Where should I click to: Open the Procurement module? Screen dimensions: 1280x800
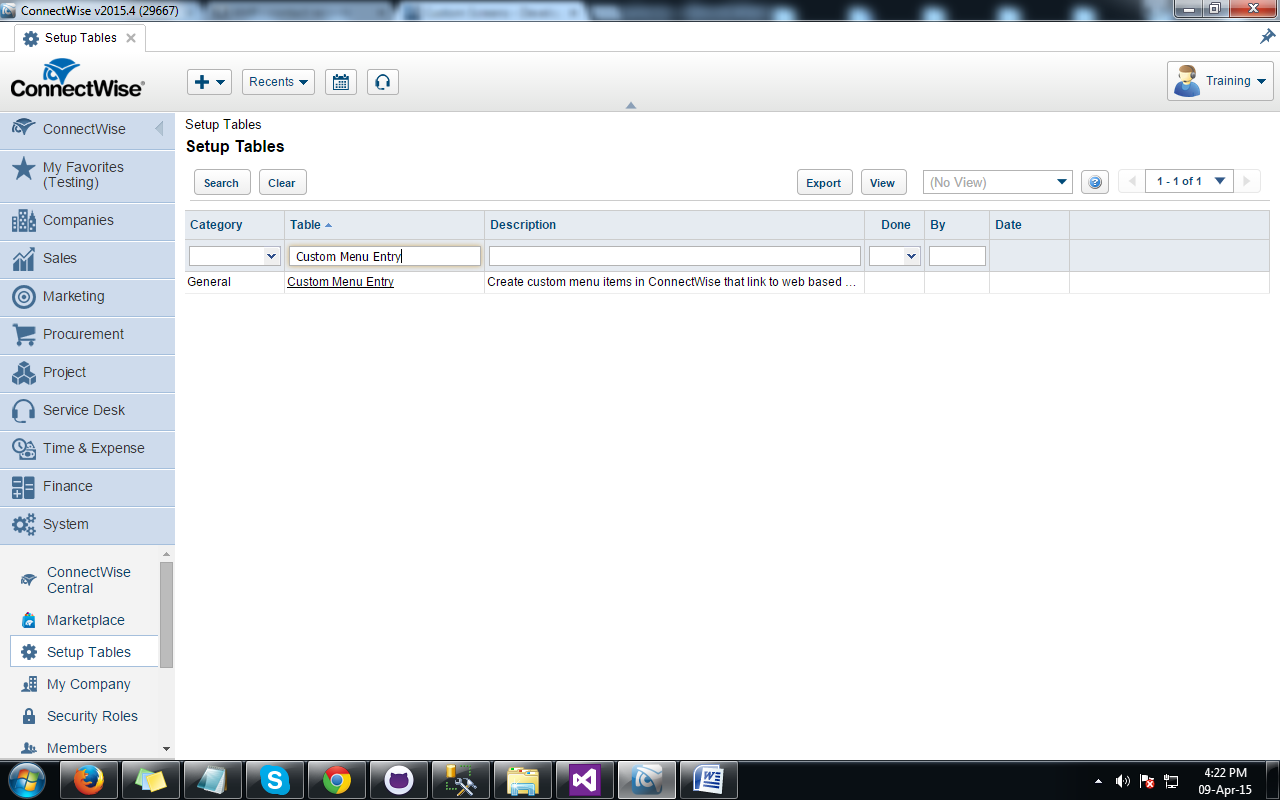tap(87, 334)
